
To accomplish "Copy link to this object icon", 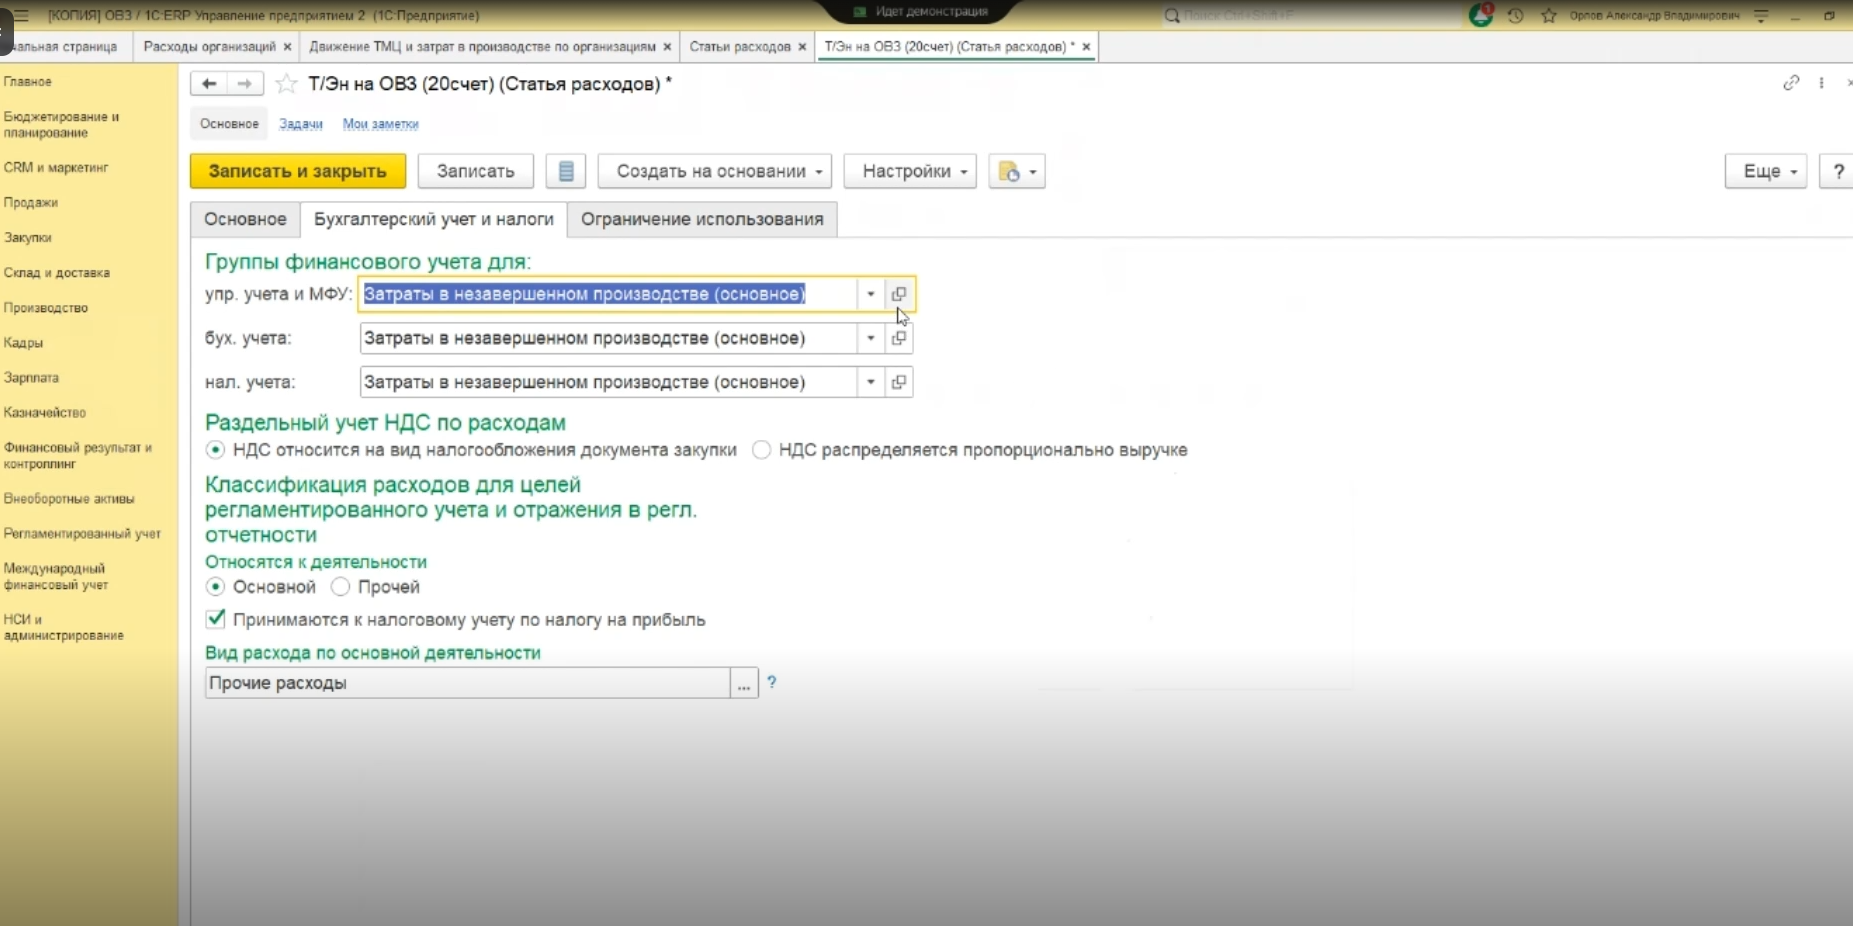I will [1791, 83].
